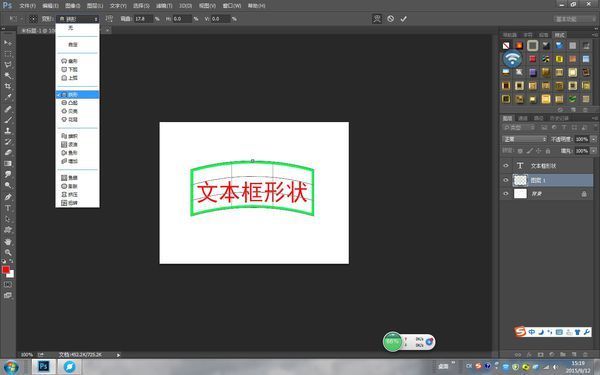Open the Styles panel flyout menu
600x375 pixels.
595,35
